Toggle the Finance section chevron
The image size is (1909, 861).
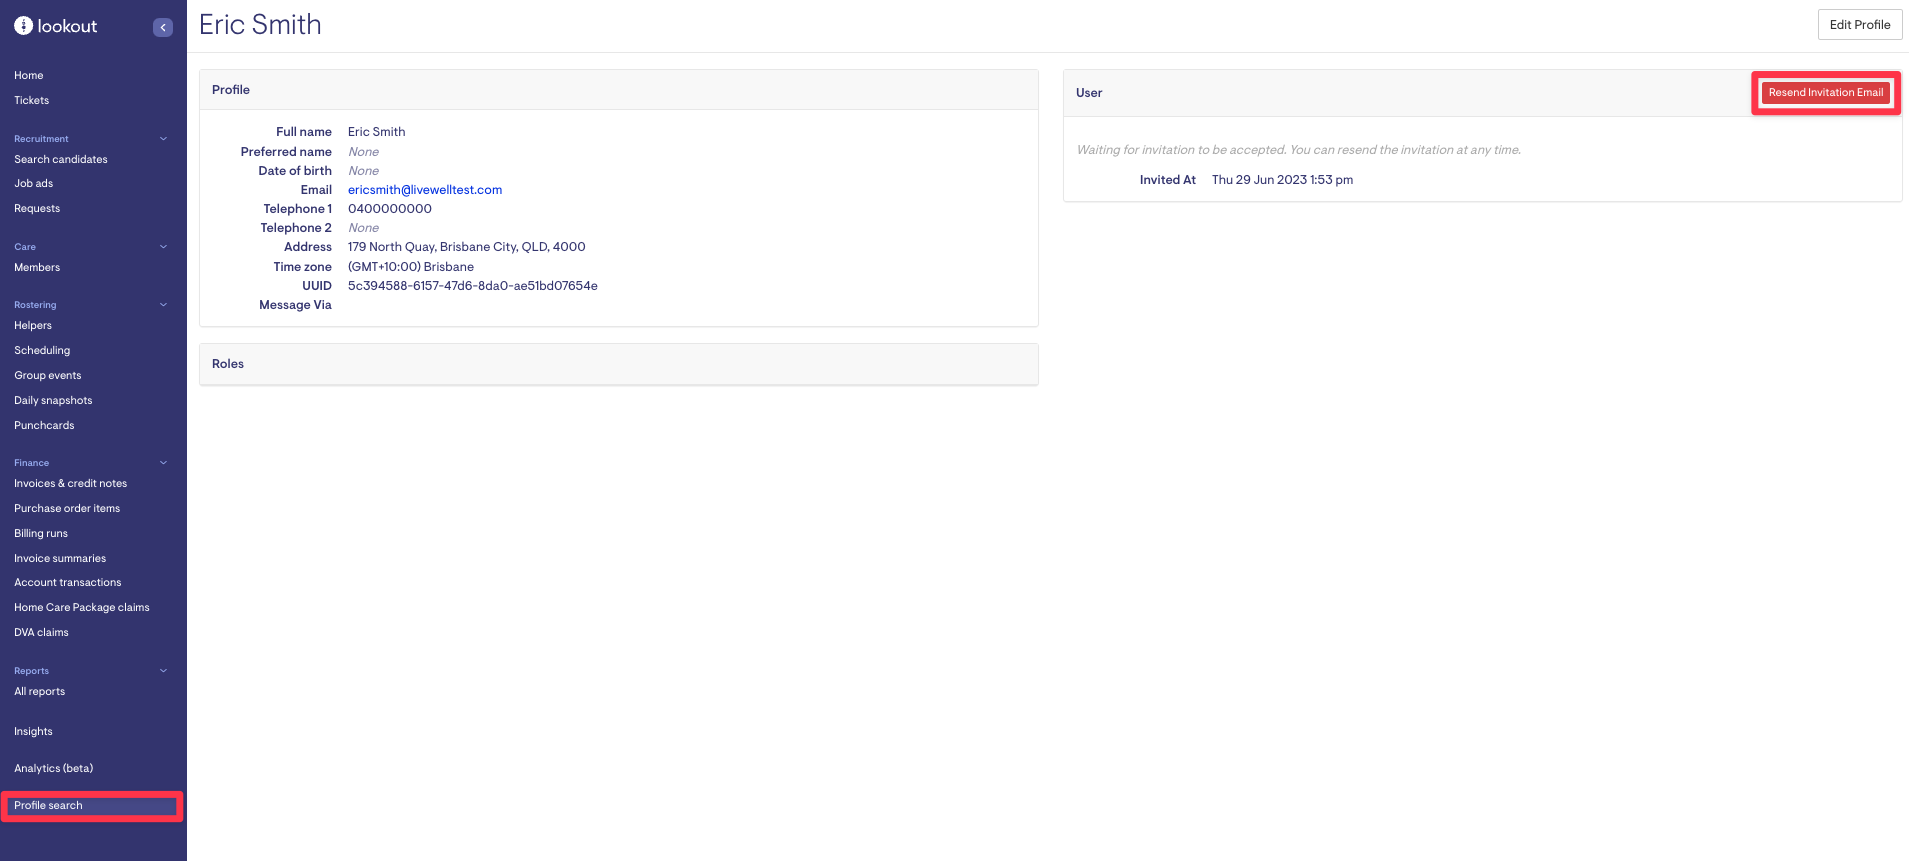[163, 463]
